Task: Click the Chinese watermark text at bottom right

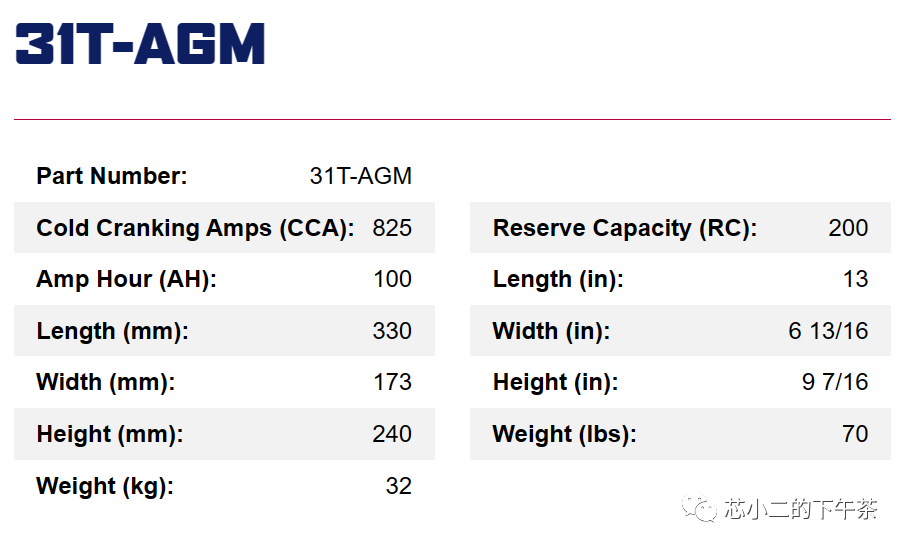Action: [801, 509]
